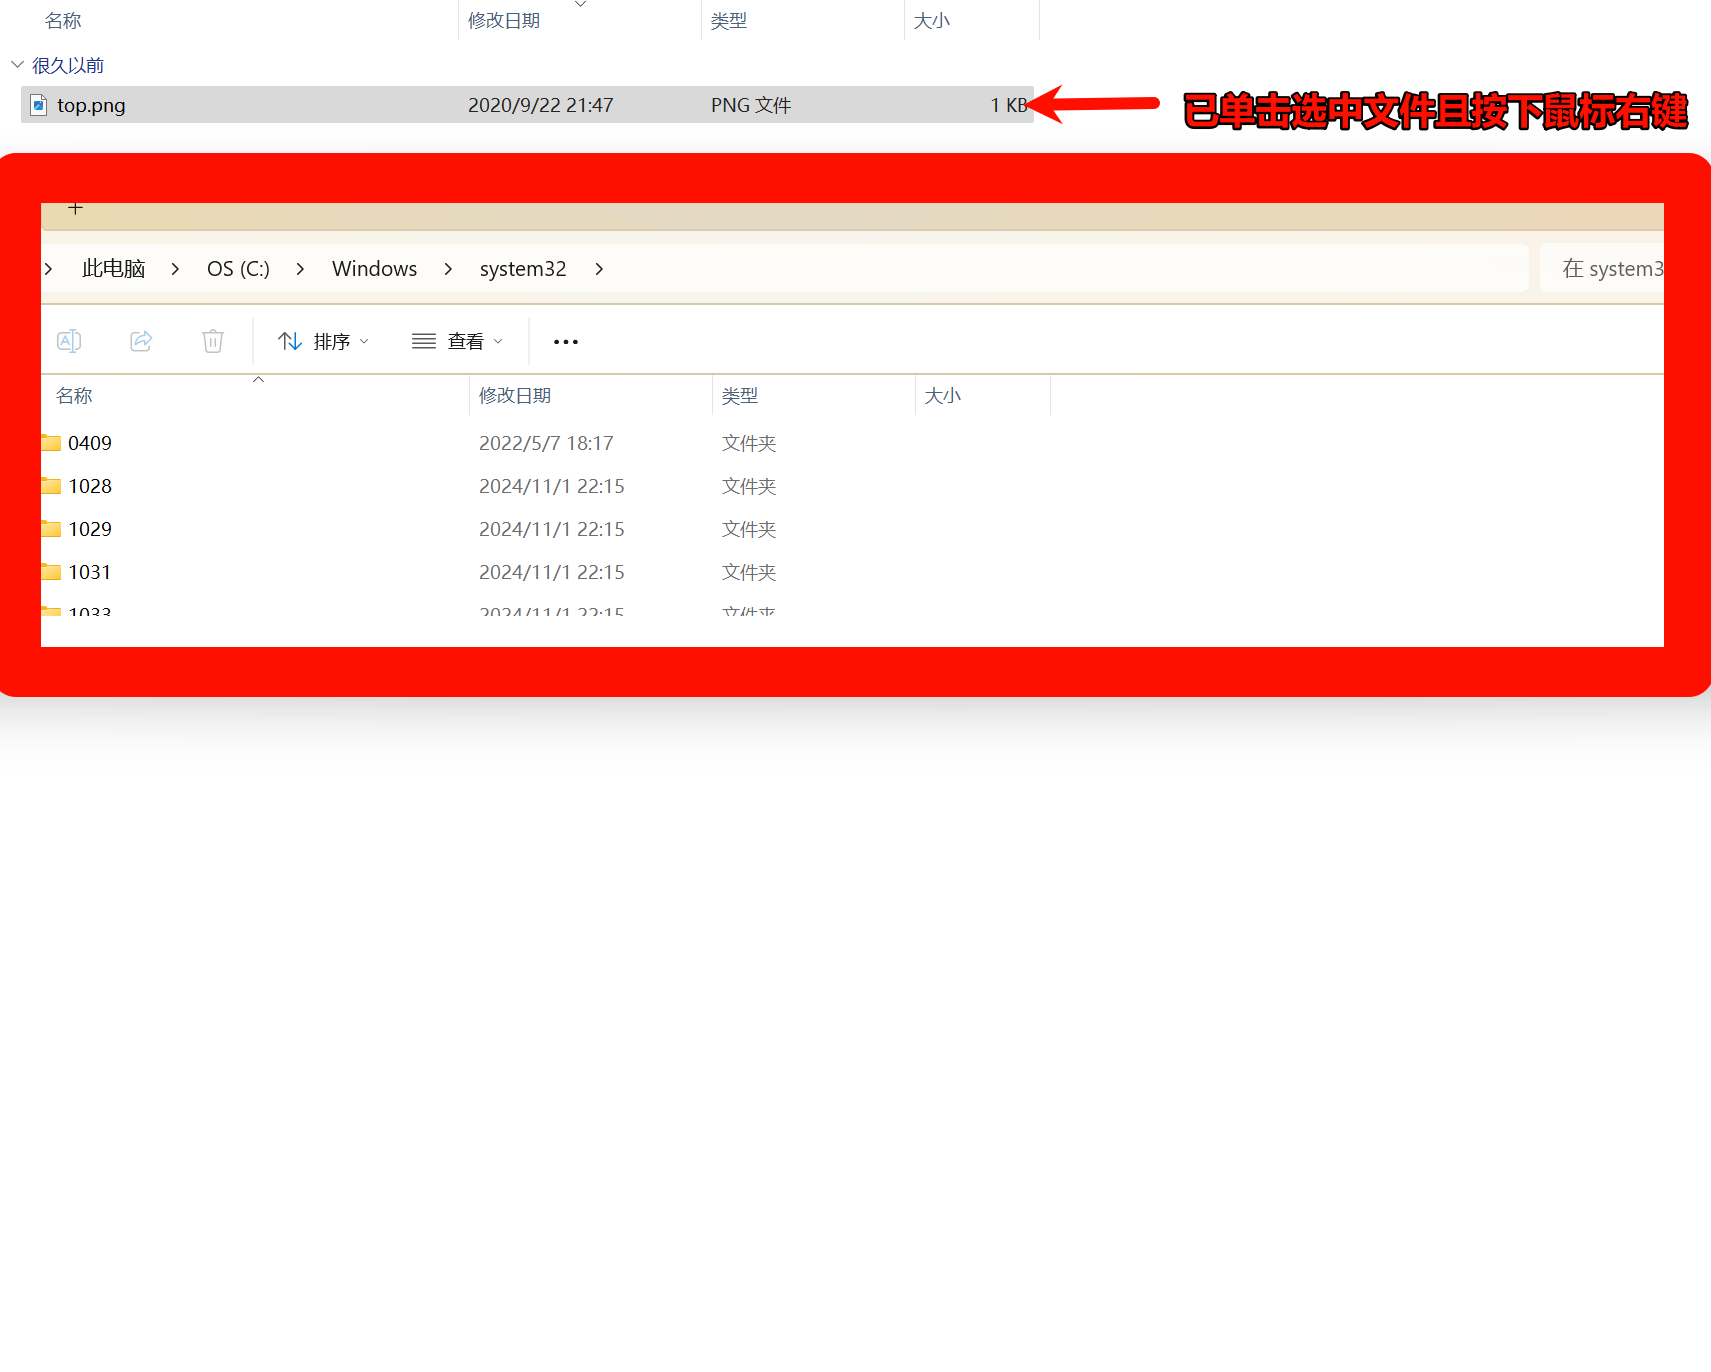This screenshot has height=1372, width=1711.
Task: Click date 2022/5/7 18:17 of 0409
Action: click(546, 443)
